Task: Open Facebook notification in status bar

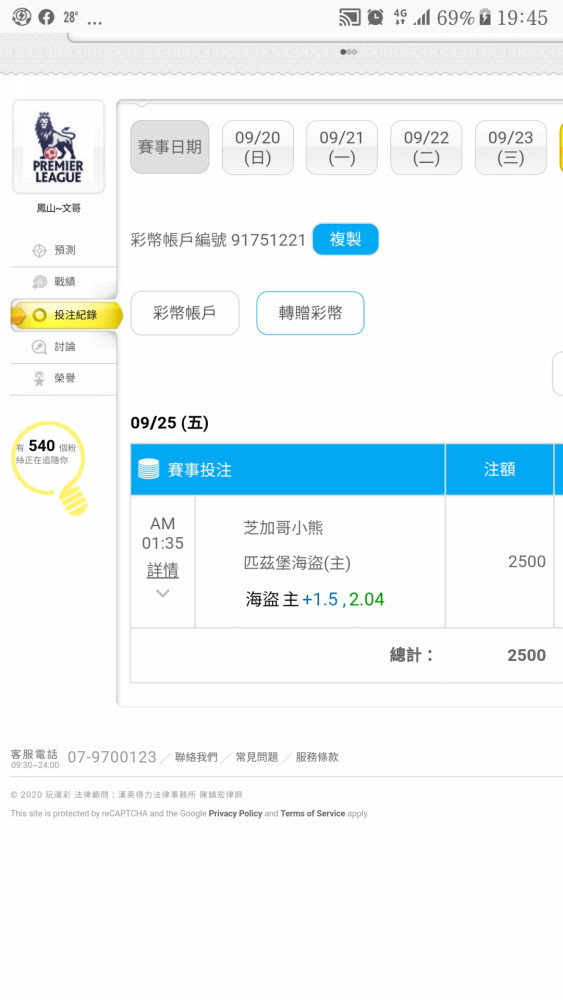Action: pos(46,17)
